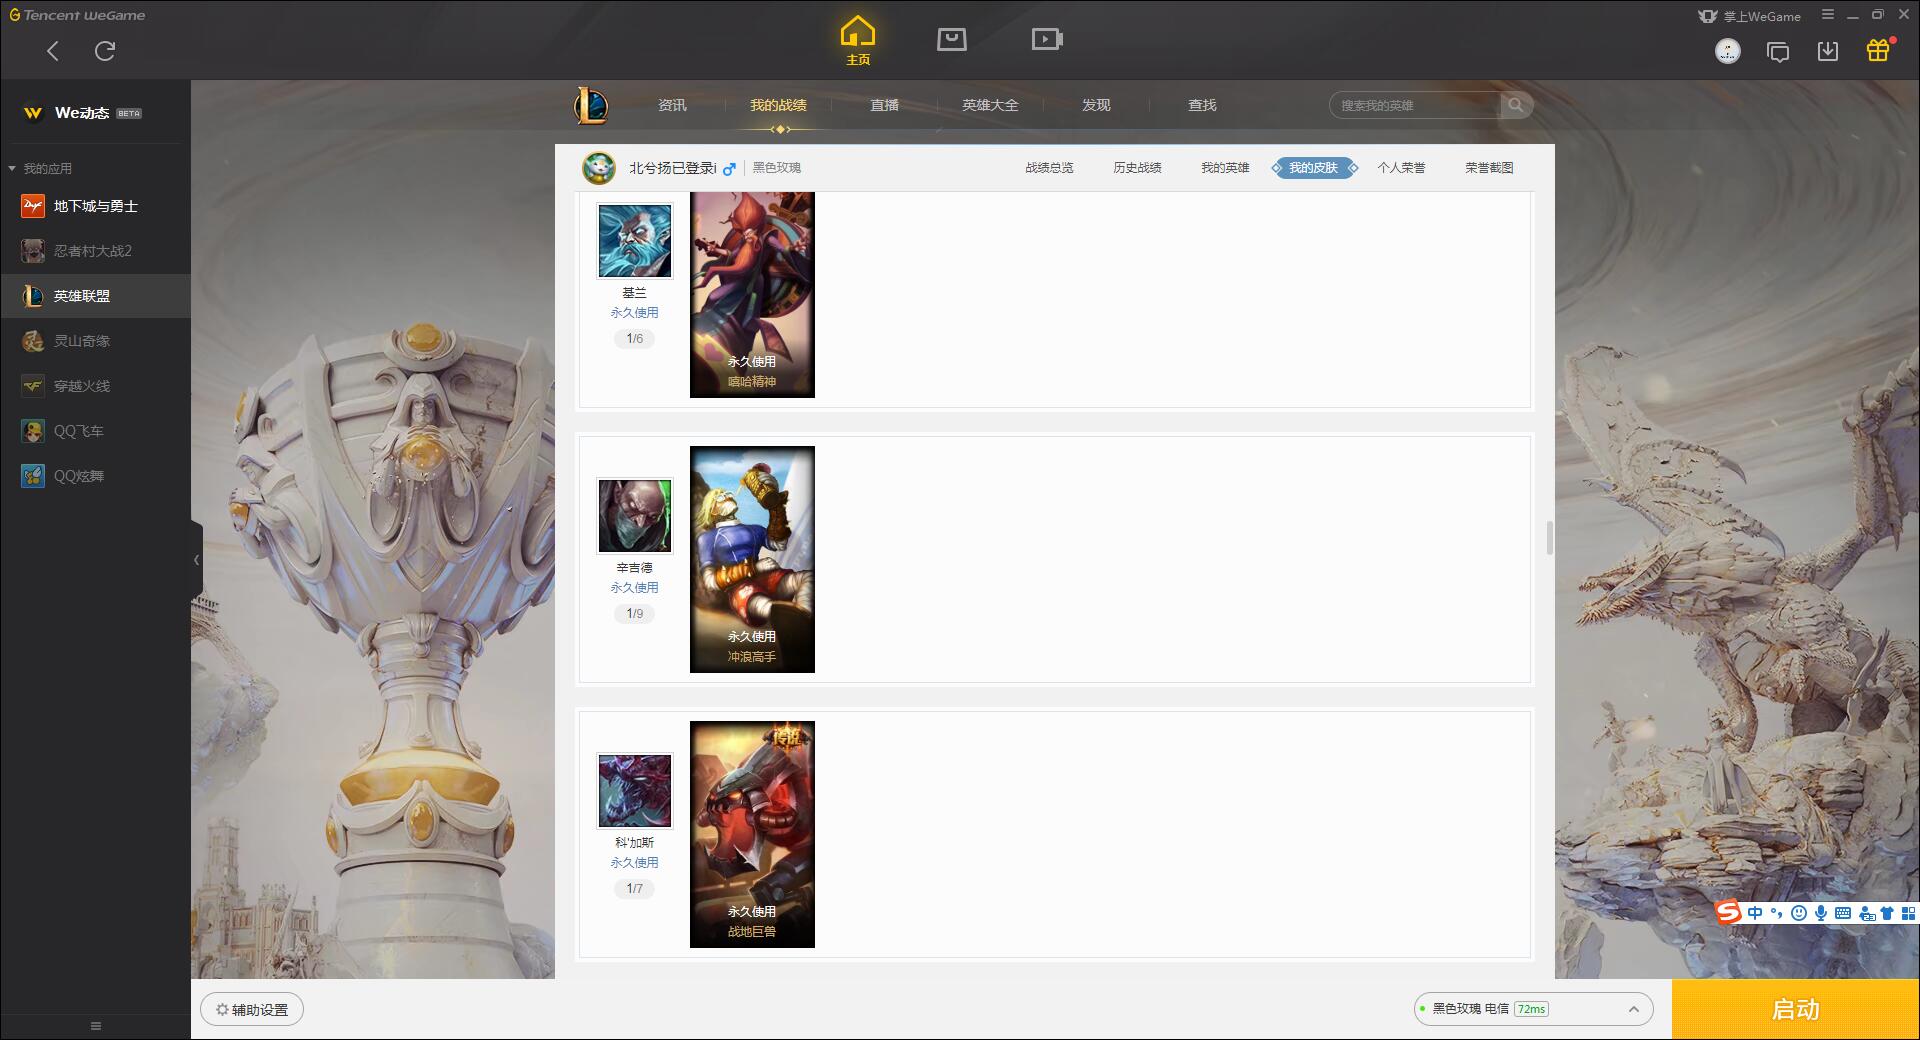Switch to 荣誉截图 sub-tab

pos(1489,168)
